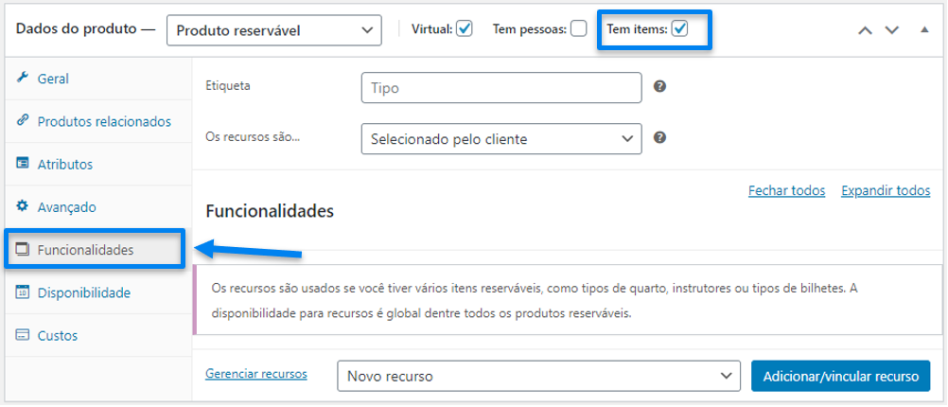Uncheck the Virtual checkbox
Screen dimensions: 948x407
click(x=464, y=29)
